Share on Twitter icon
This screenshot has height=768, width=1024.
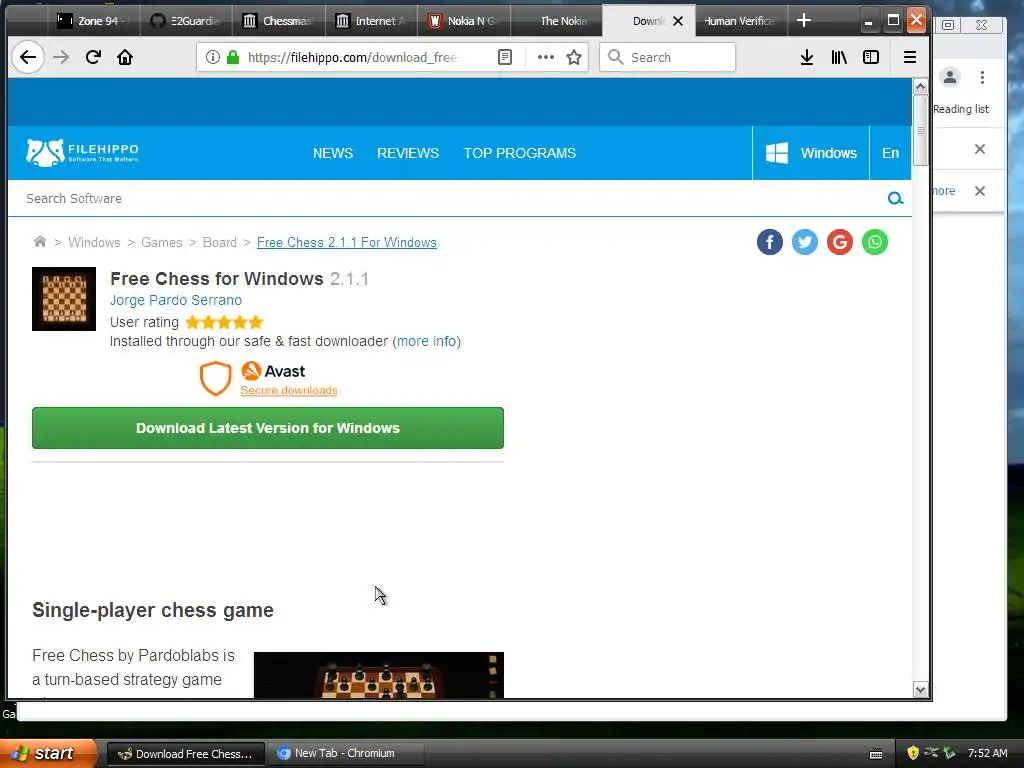coord(805,242)
